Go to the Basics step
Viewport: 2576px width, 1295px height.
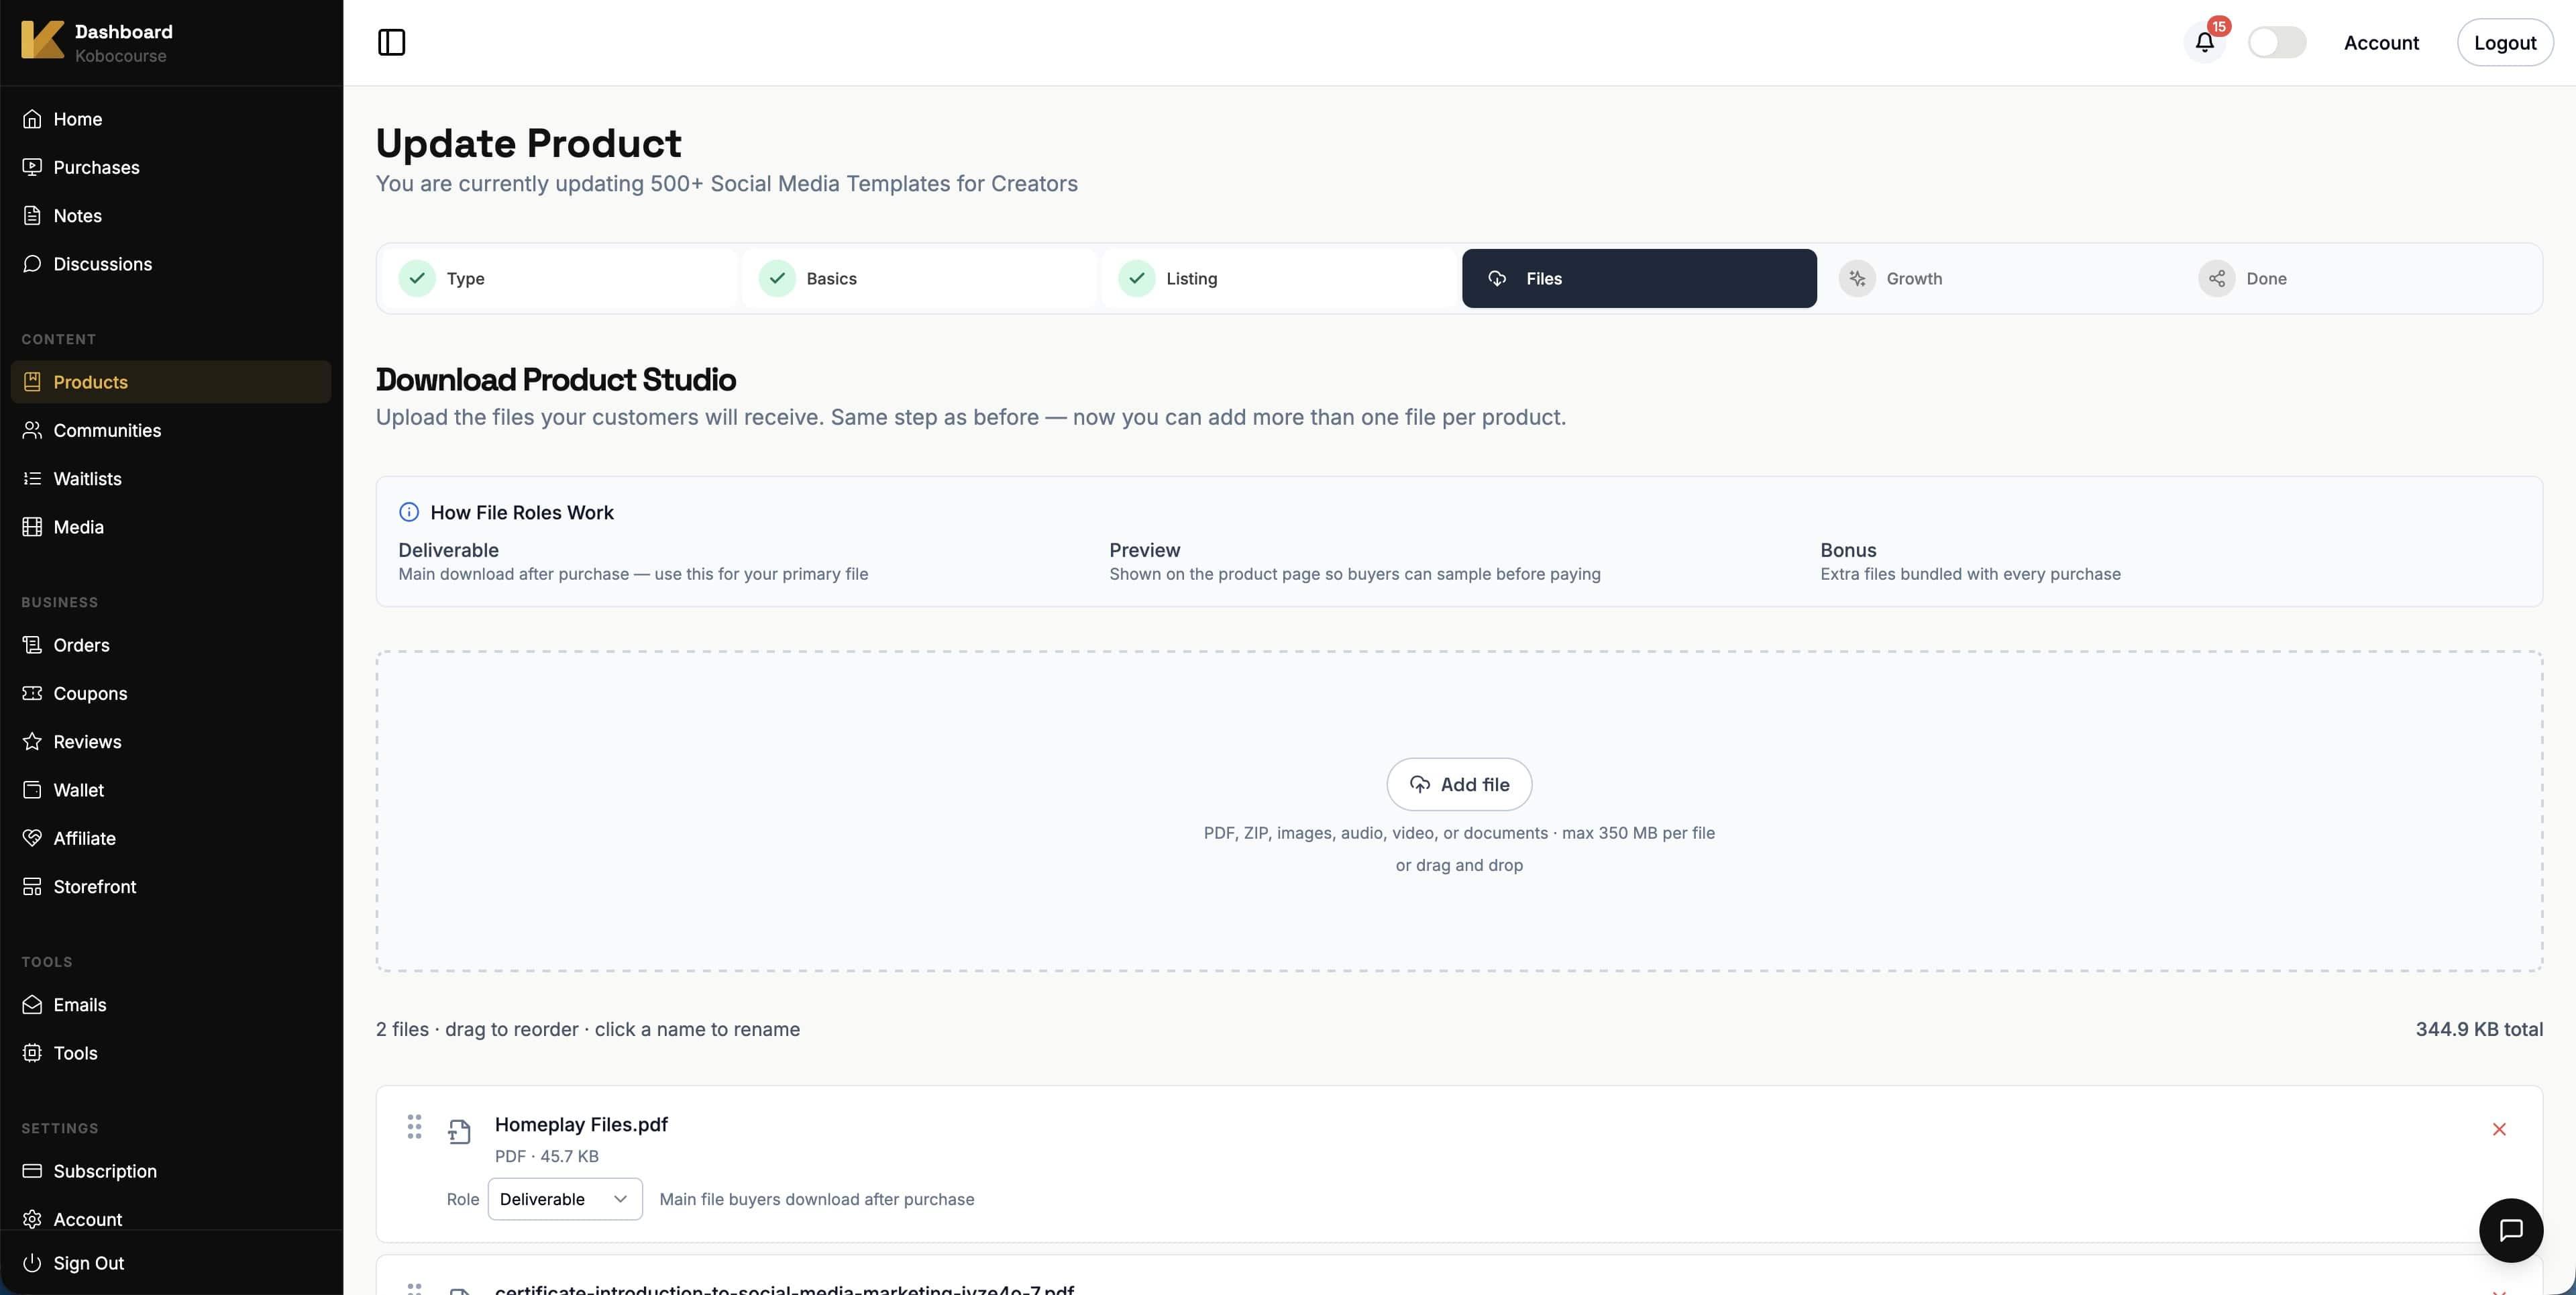[919, 278]
